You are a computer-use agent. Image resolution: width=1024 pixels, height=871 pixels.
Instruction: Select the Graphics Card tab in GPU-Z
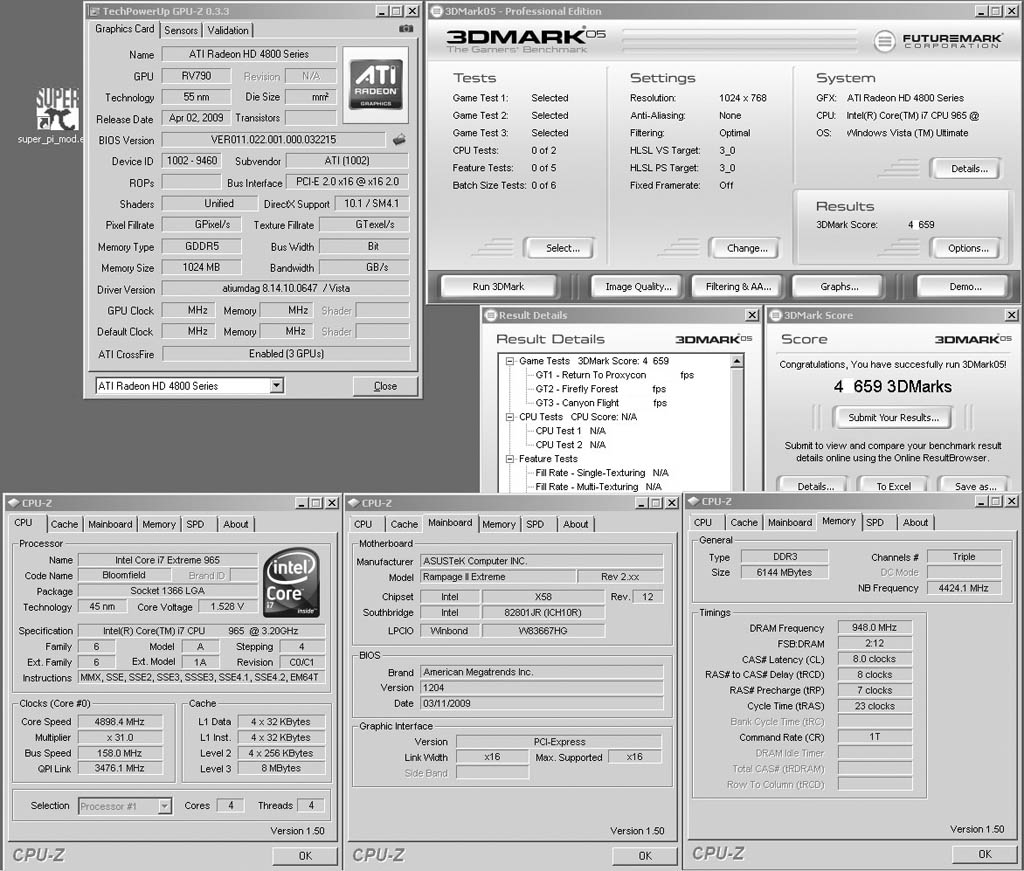[124, 29]
